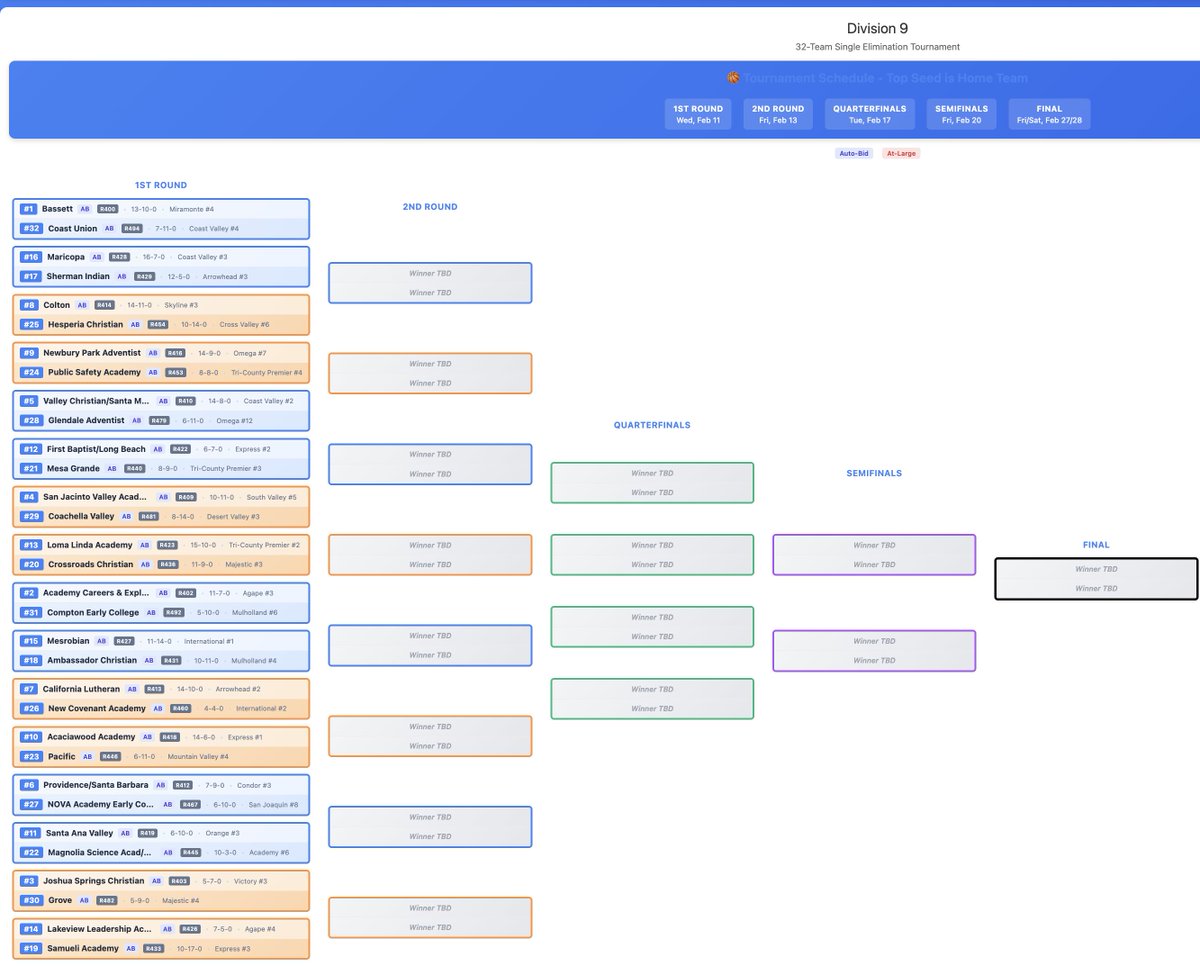Click the R426 badge for Lakeview Leadership

point(191,929)
